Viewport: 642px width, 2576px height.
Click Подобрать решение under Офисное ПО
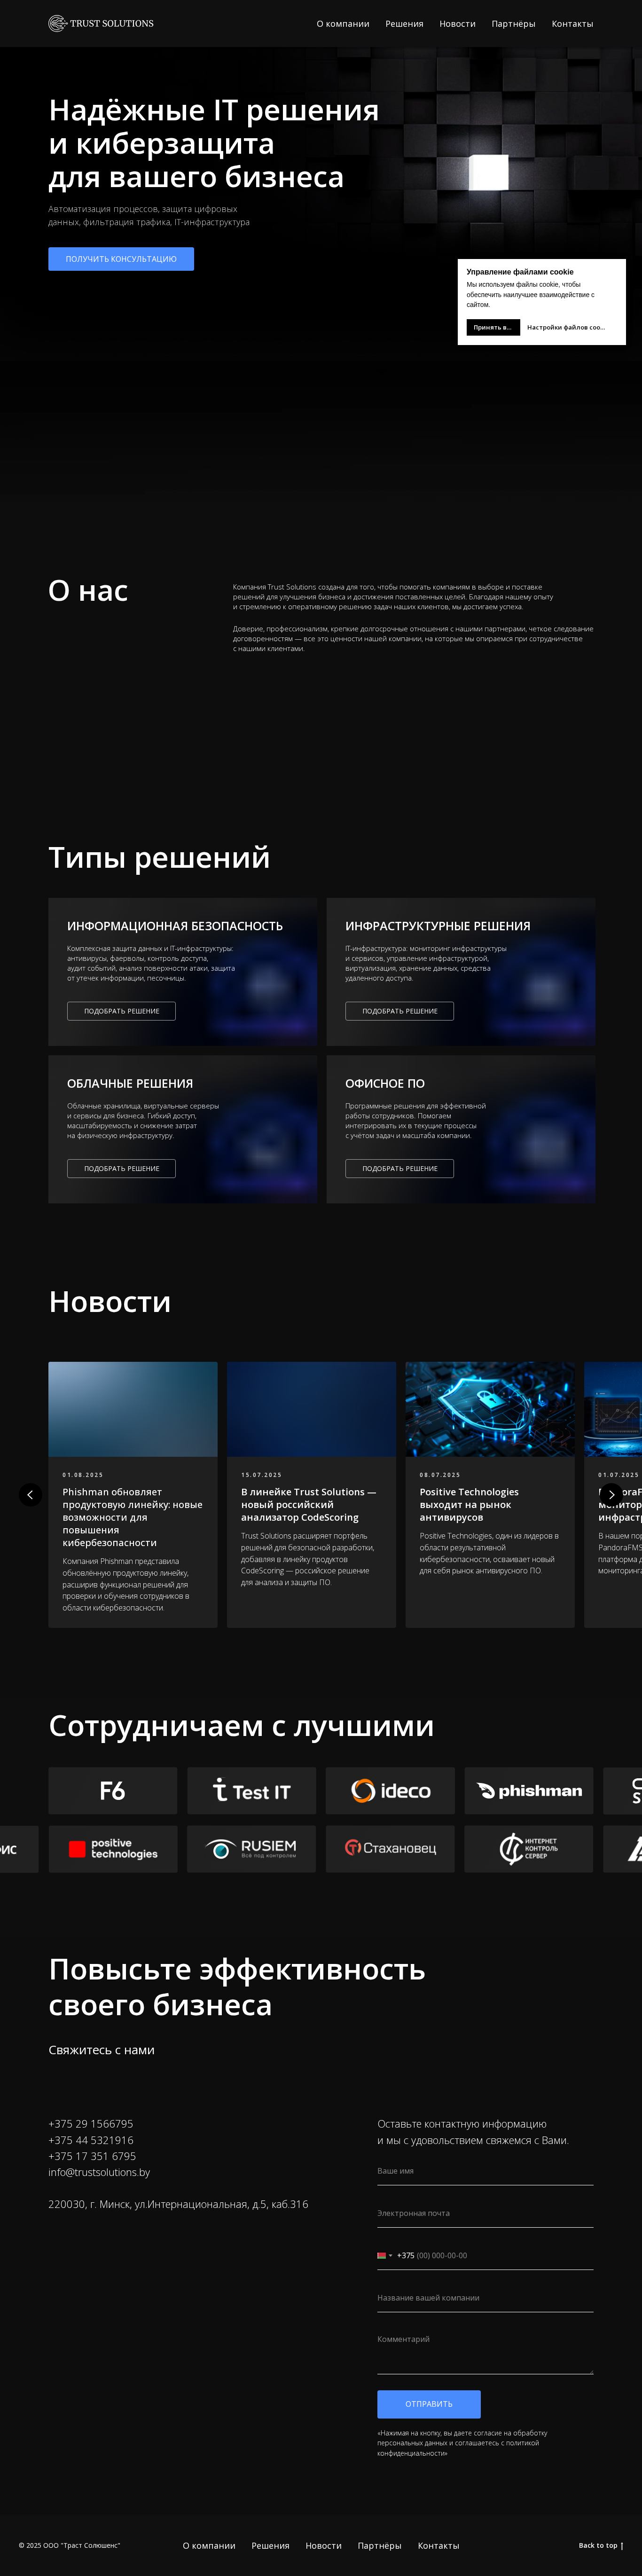(399, 1168)
